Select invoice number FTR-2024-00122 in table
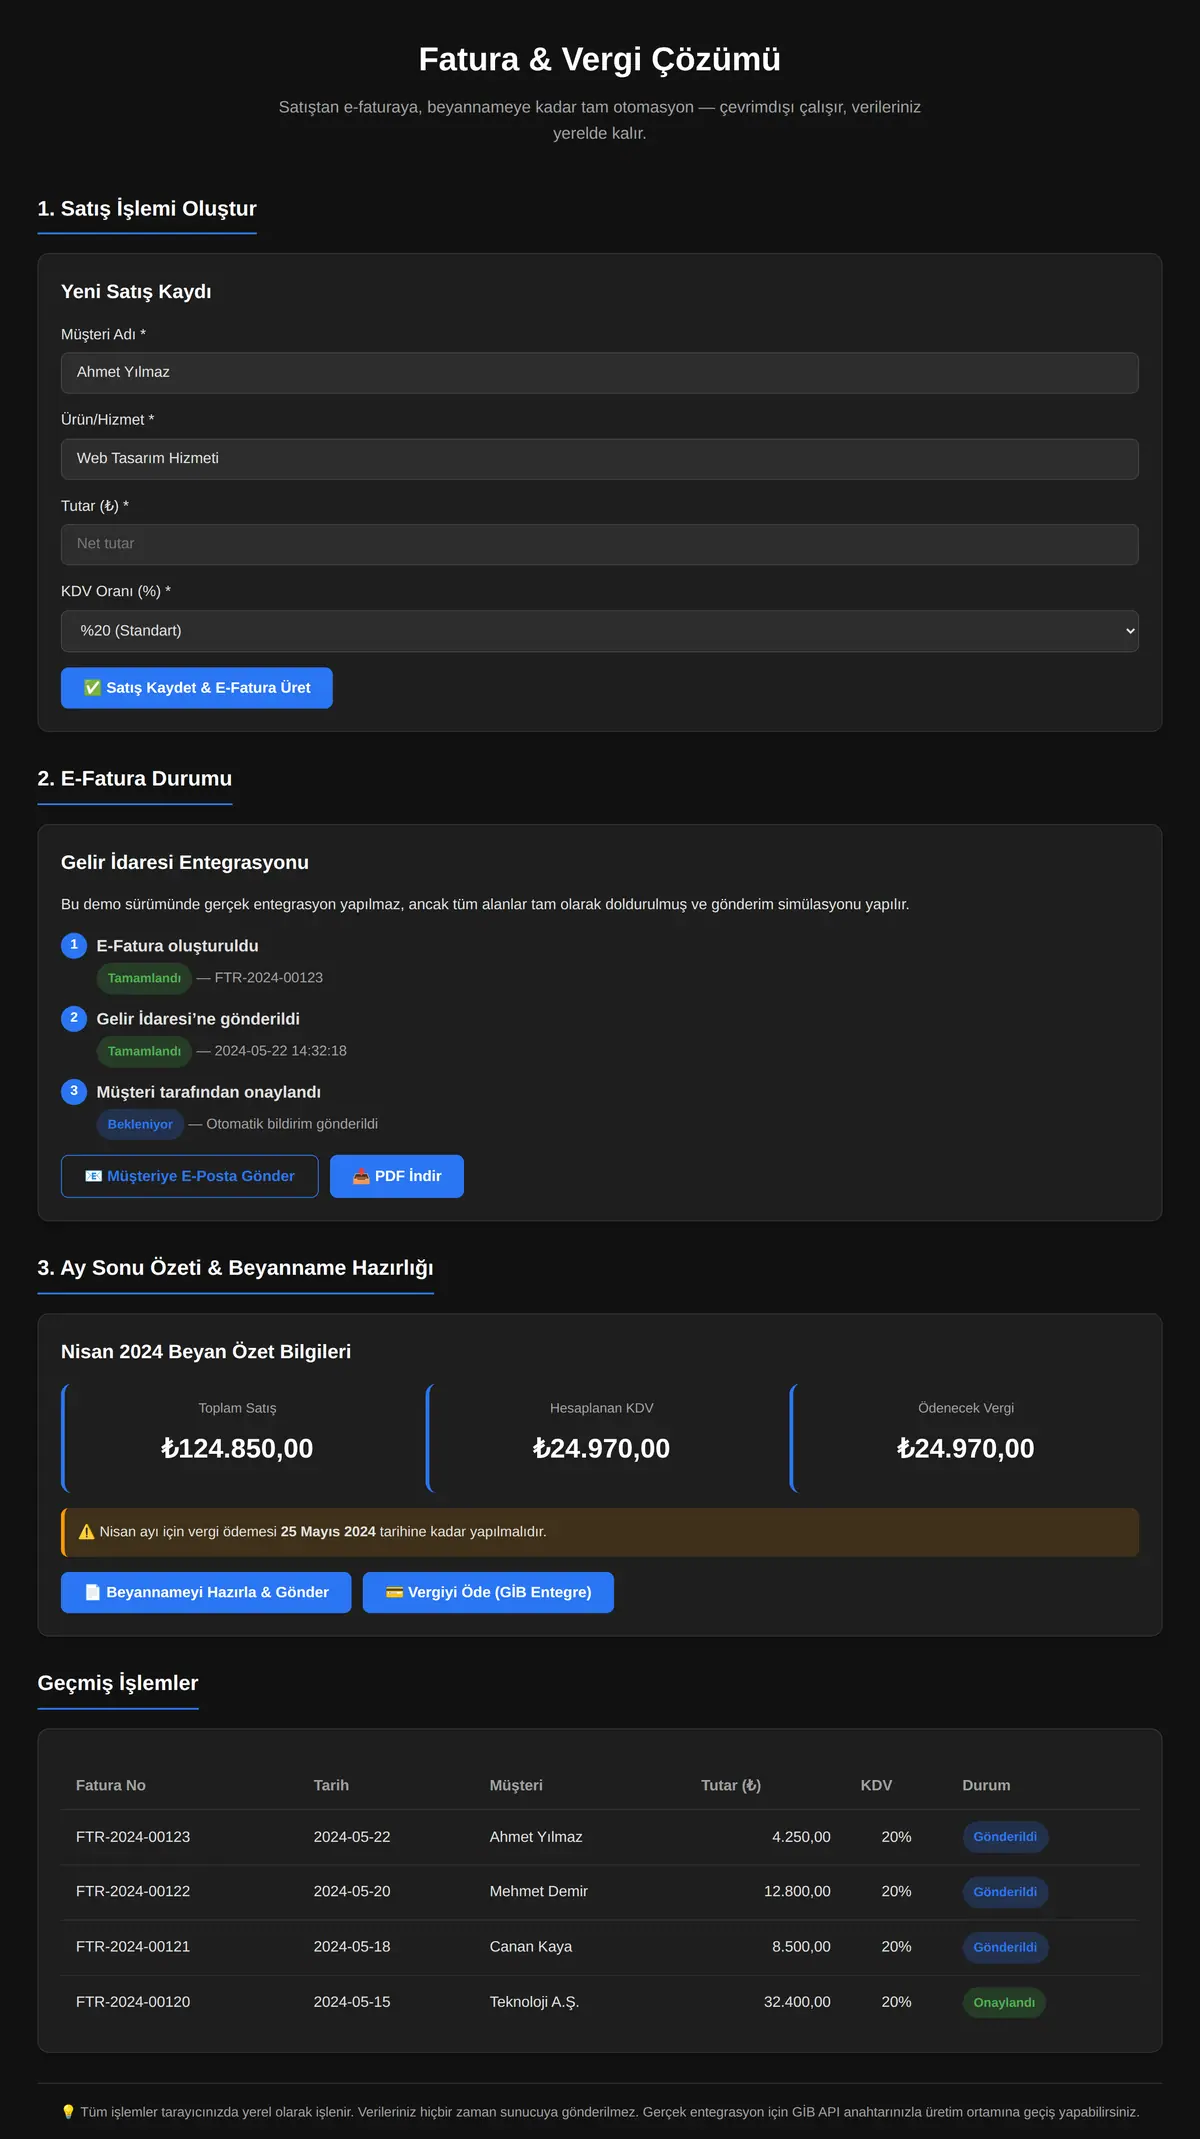 click(133, 1892)
